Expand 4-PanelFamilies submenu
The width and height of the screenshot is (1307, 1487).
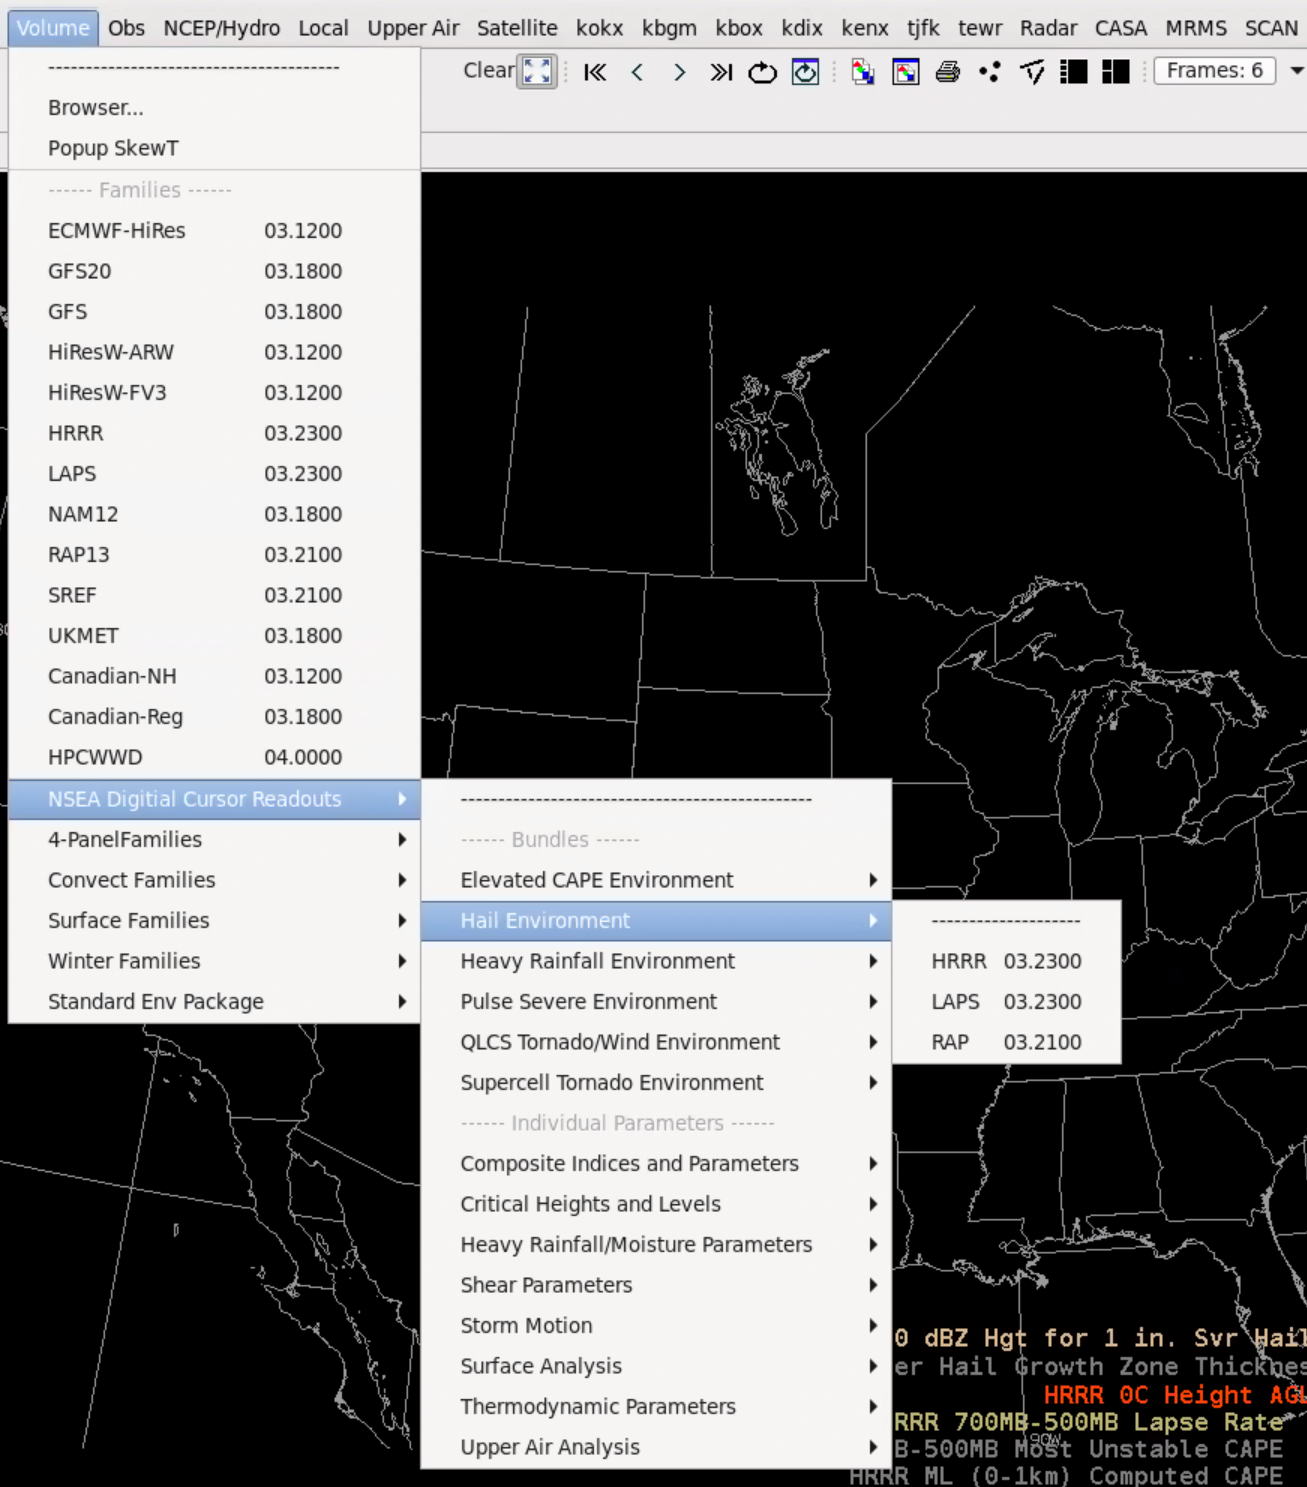(214, 840)
